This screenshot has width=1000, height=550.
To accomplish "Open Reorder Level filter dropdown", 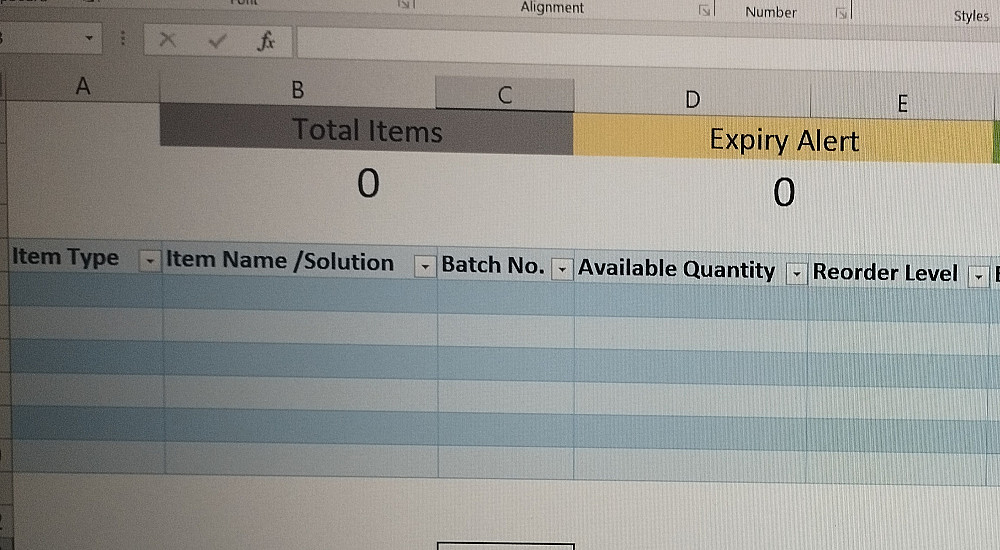I will (x=978, y=277).
